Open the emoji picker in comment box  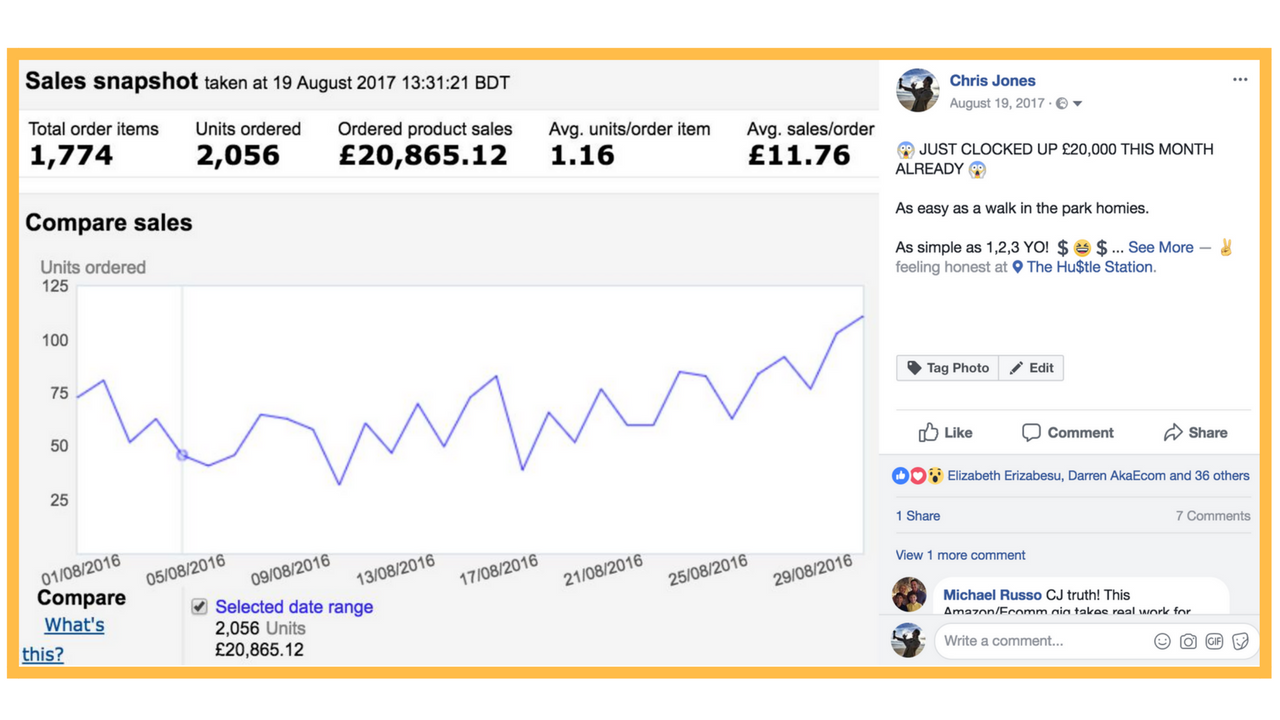click(x=1162, y=641)
